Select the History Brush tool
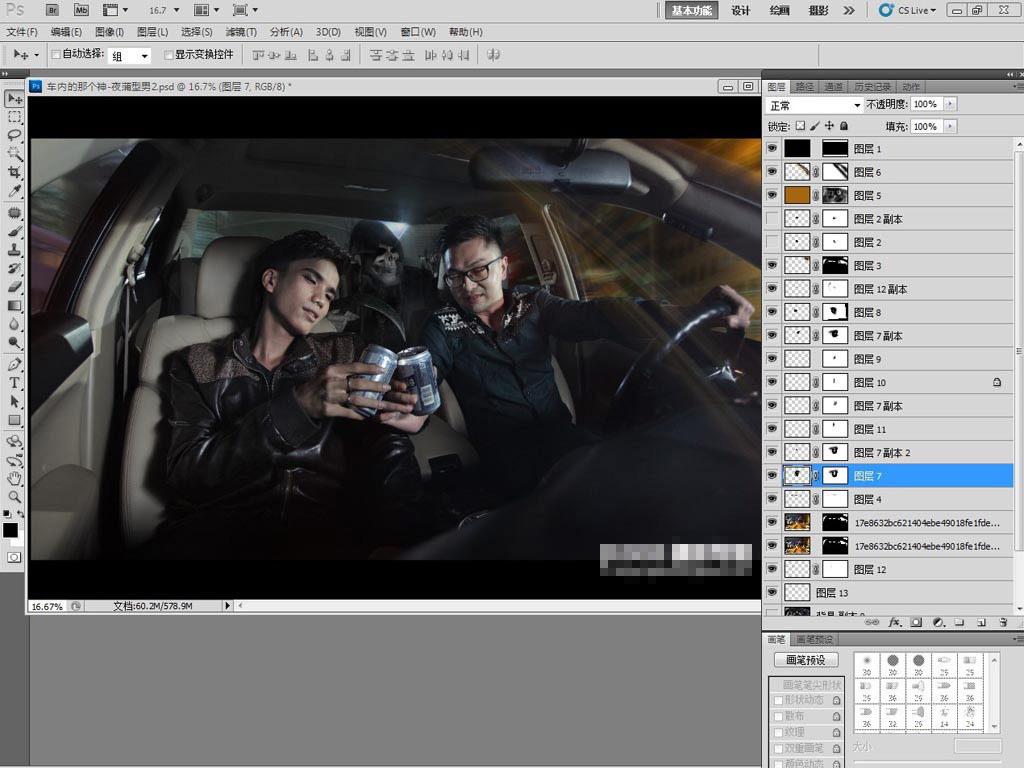Viewport: 1024px width, 768px height. 14,268
